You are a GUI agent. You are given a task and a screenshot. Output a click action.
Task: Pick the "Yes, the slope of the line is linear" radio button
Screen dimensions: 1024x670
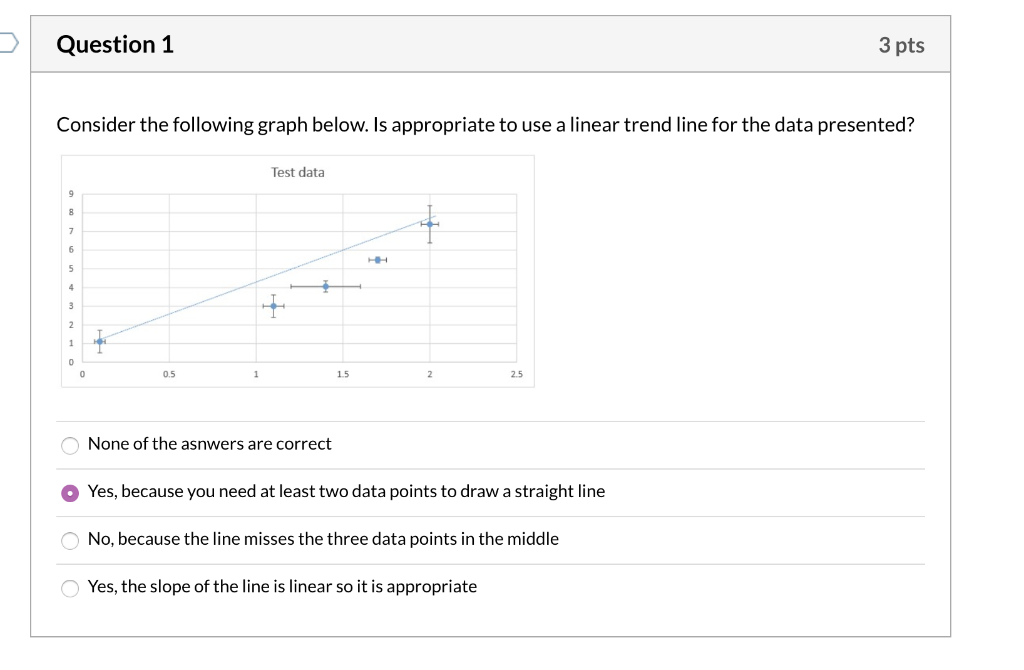point(70,588)
